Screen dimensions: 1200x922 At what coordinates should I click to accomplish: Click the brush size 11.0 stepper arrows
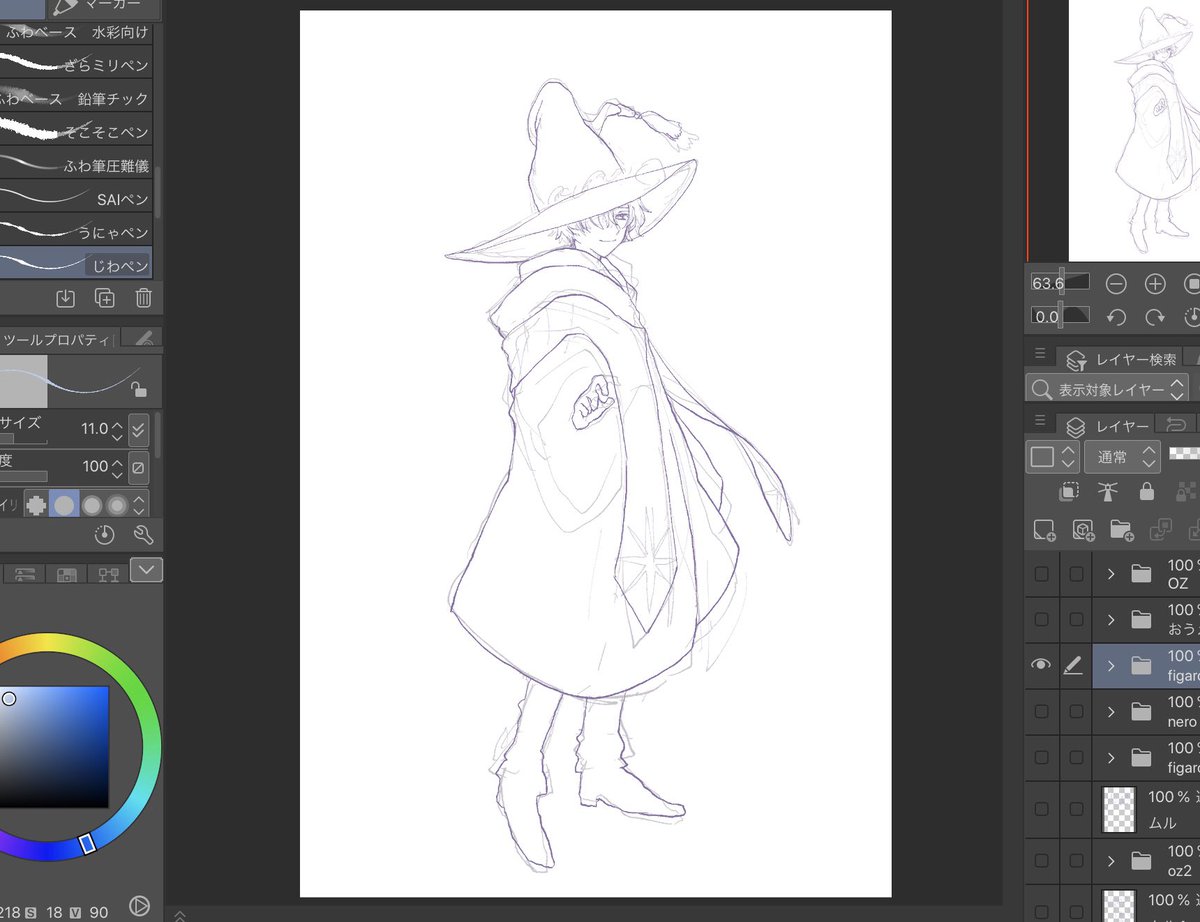(x=117, y=429)
